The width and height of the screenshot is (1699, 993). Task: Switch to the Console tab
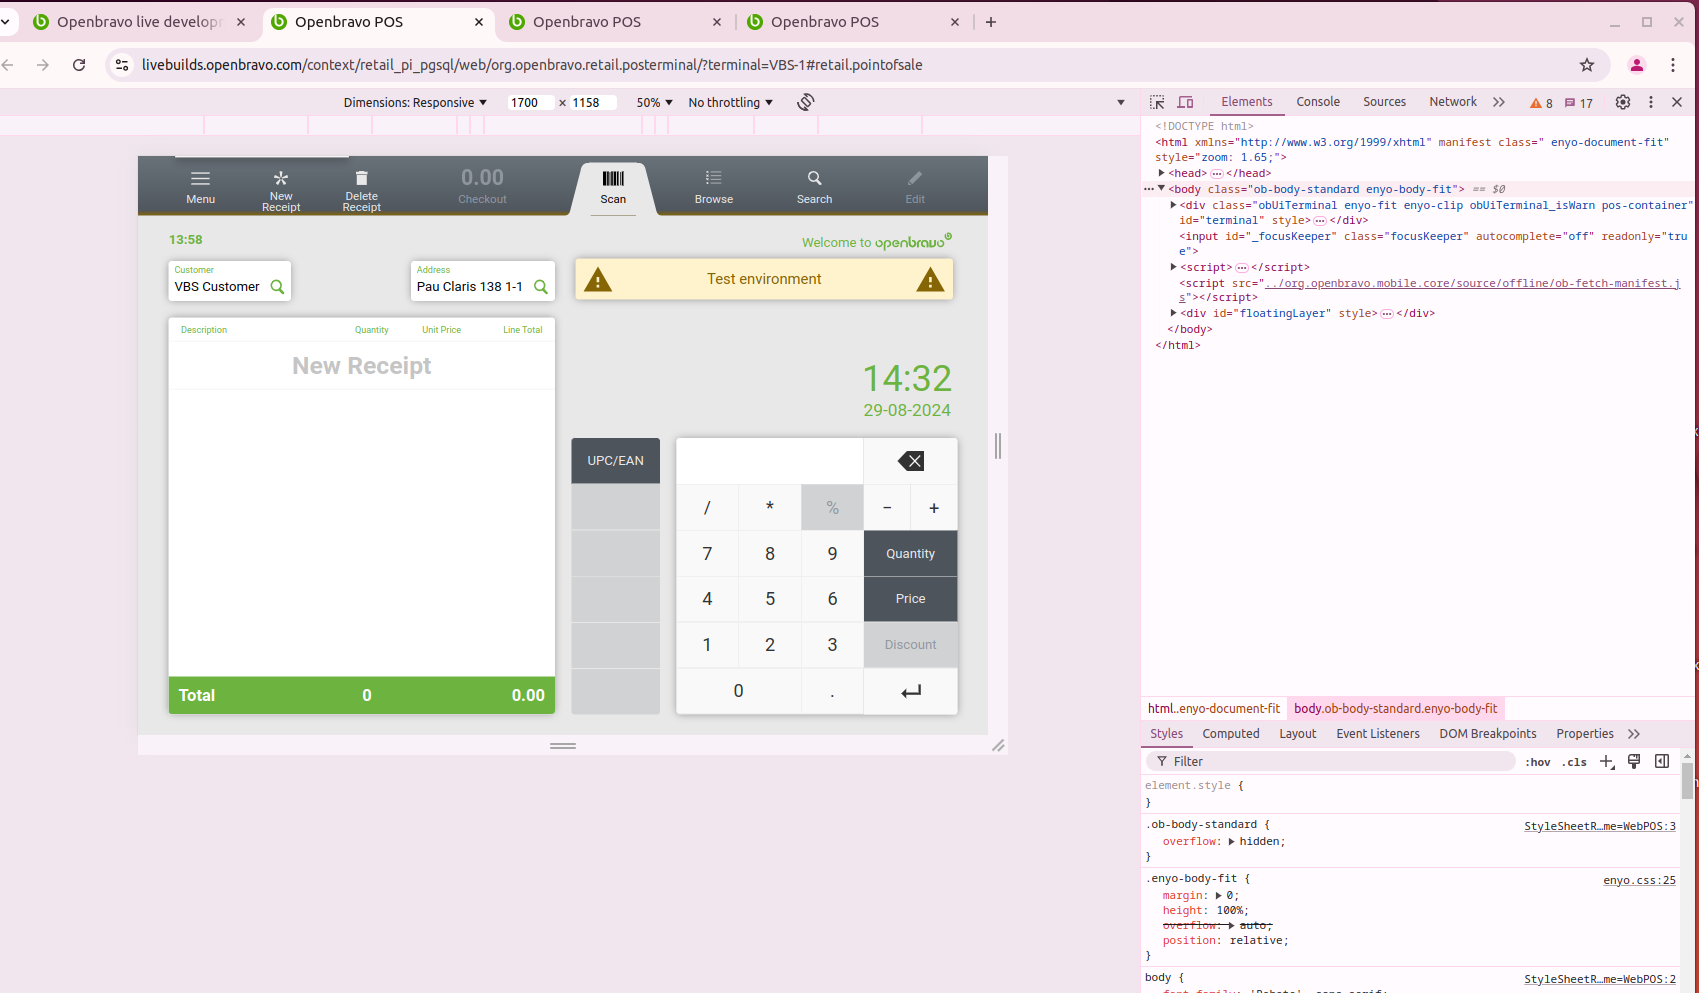tap(1317, 102)
